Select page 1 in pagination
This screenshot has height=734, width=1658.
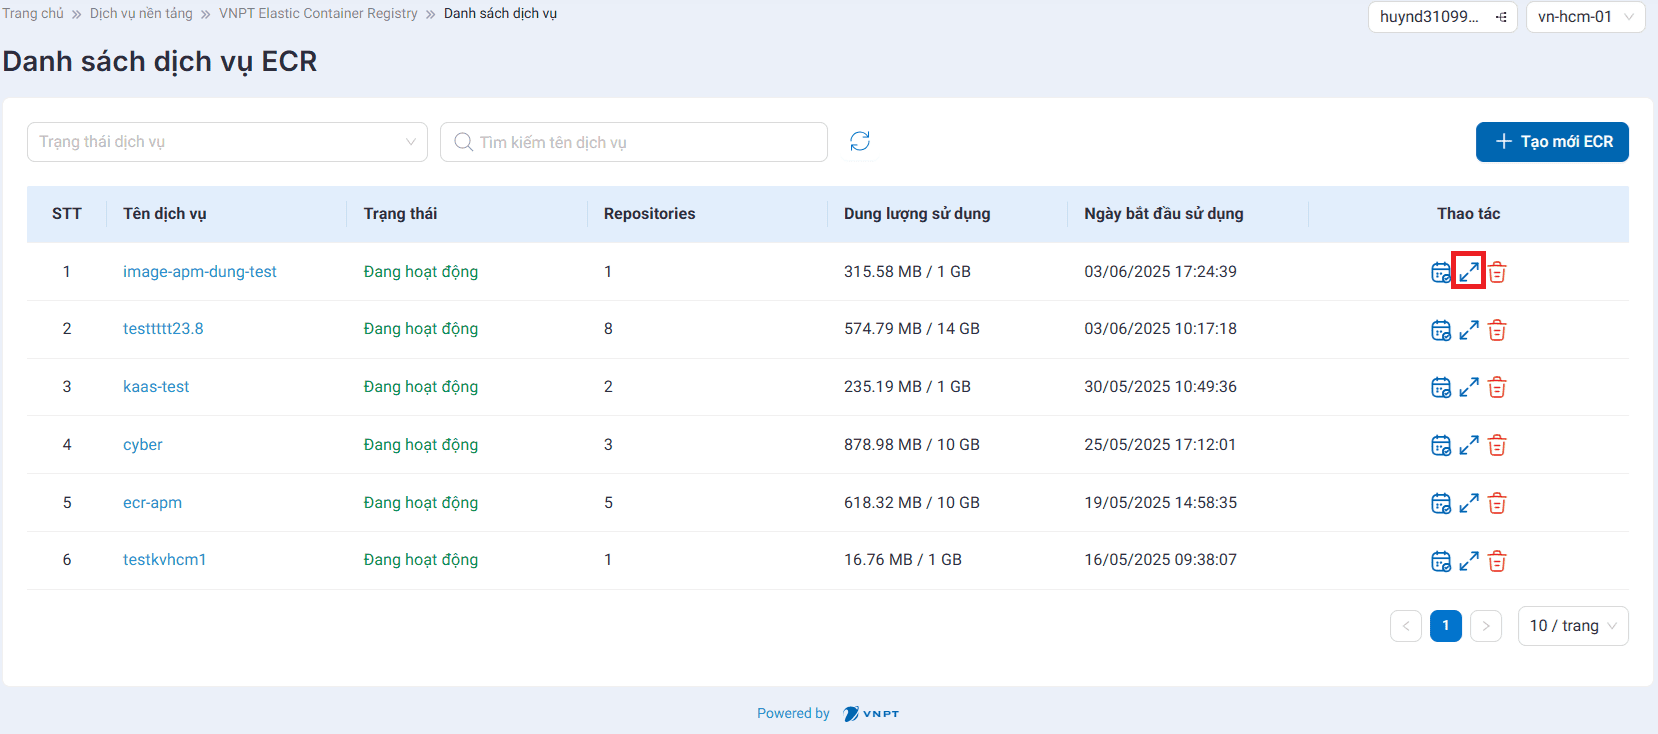point(1445,626)
